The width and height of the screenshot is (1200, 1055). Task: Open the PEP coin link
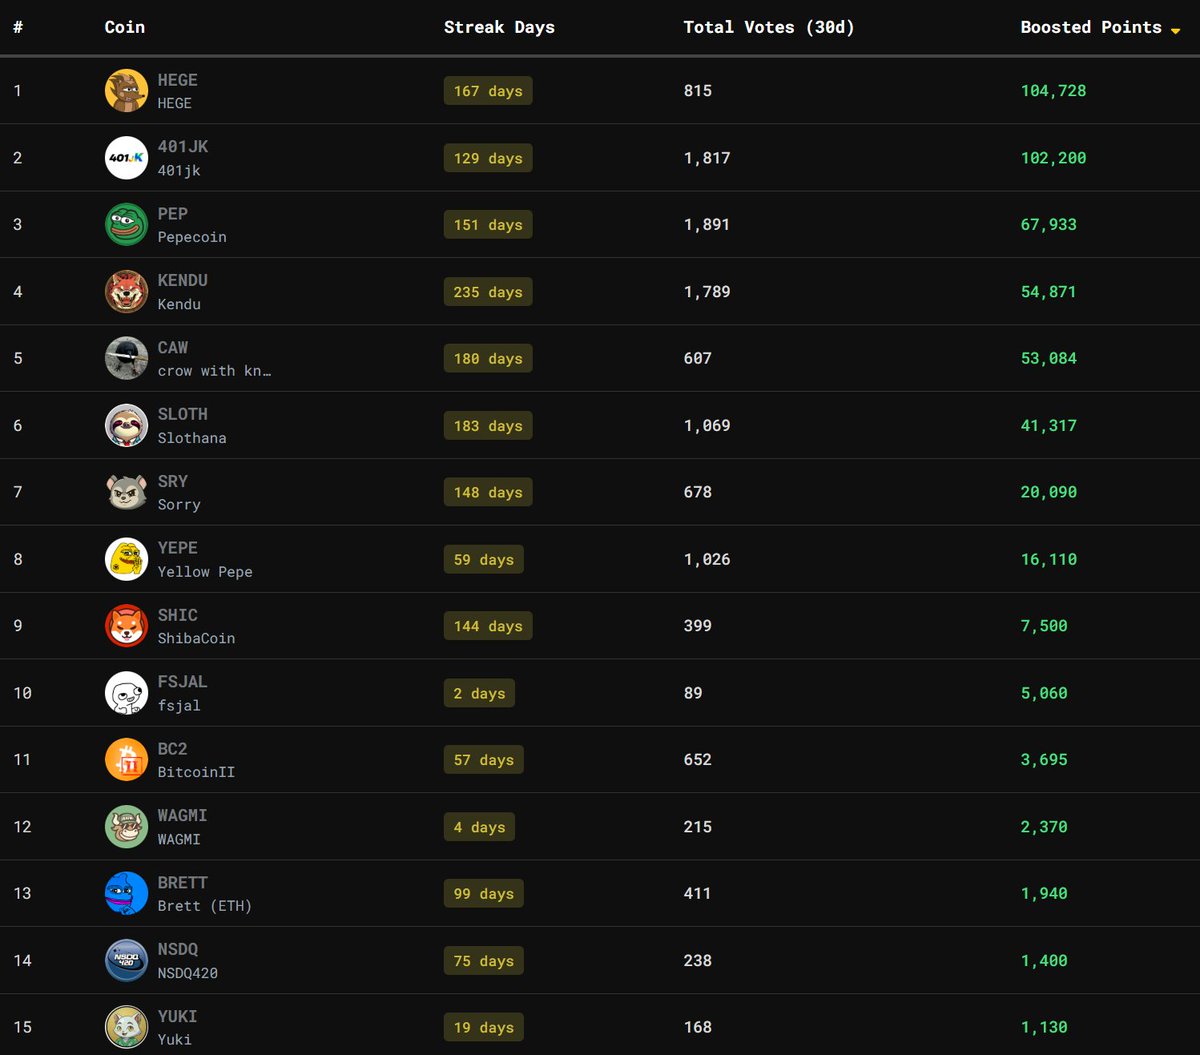tap(173, 214)
